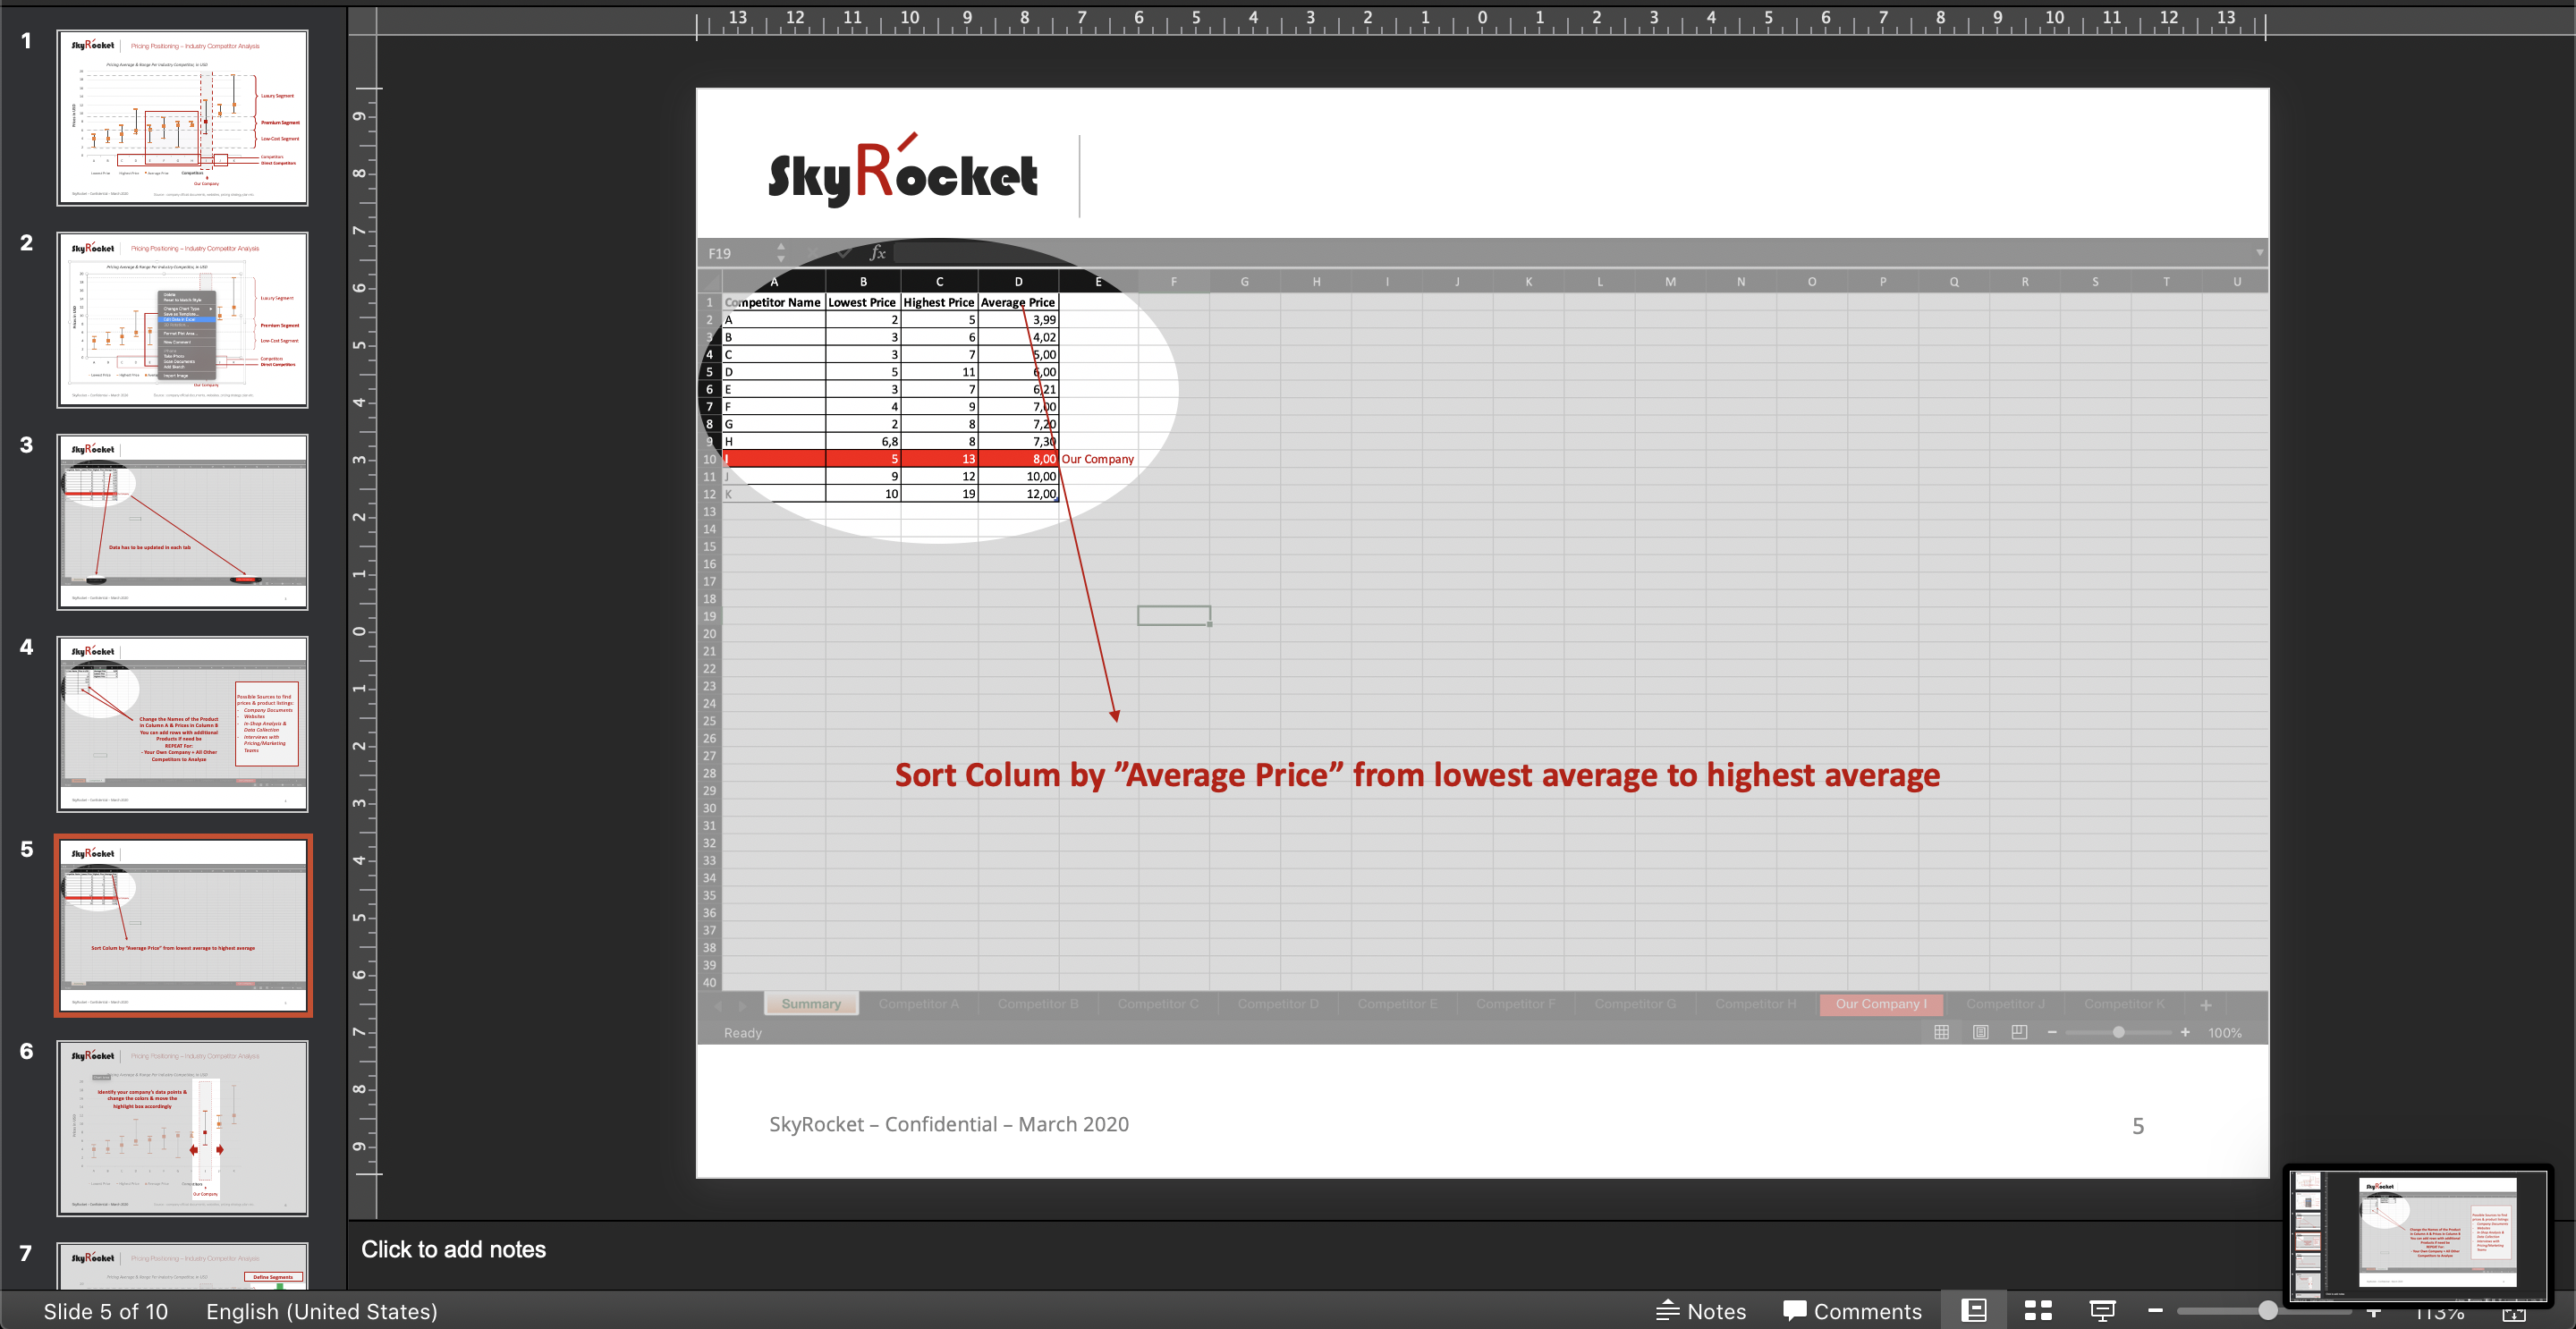Viewport: 2576px width, 1329px height.
Task: Adjust Excel zoom slider in the image
Action: (2118, 1032)
